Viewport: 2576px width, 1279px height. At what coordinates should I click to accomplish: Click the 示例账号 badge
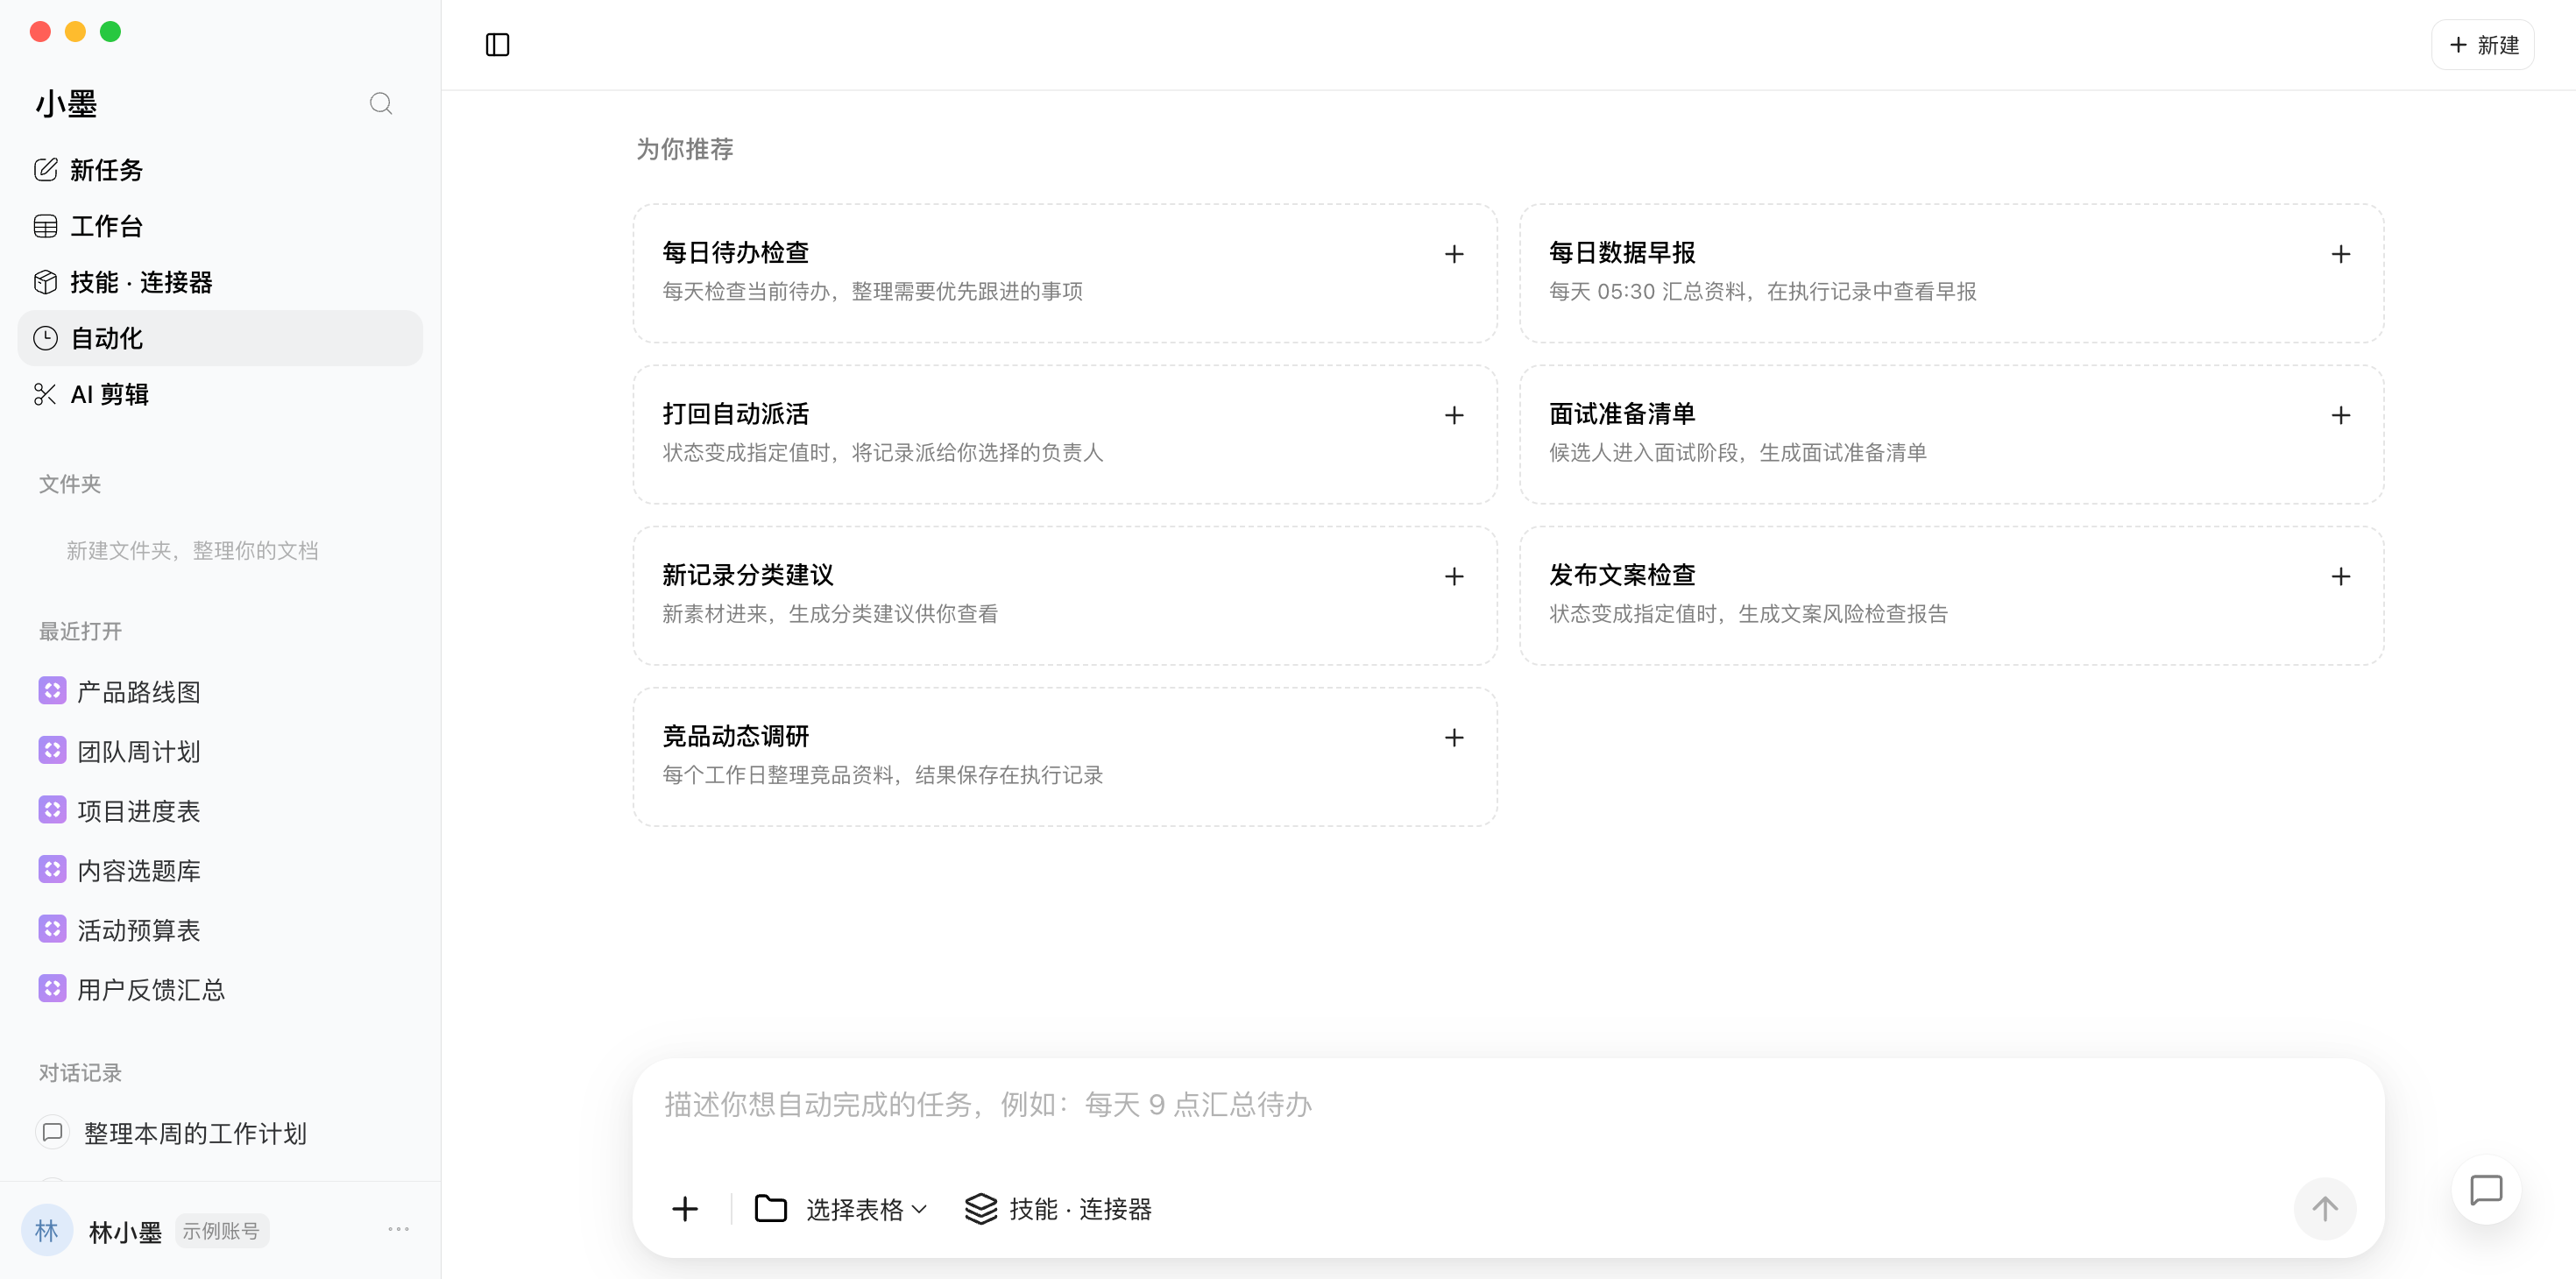(222, 1231)
